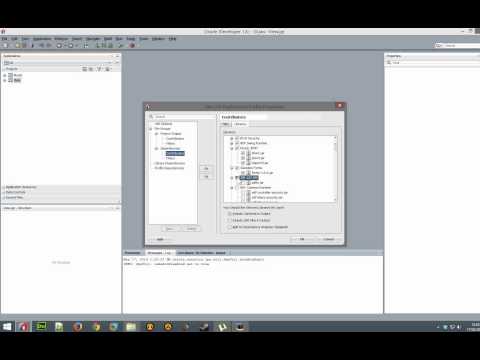This screenshot has height=360, width=480.
Task: Toggle checkbox of first library in Libraries list
Action: tap(237, 138)
